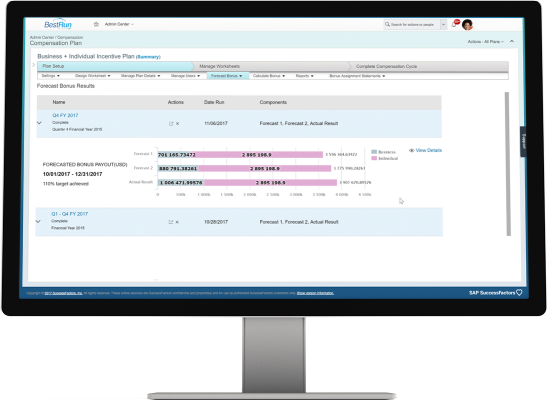This screenshot has width=548, height=400.
Task: Open the notifications bell icon
Action: [454, 24]
